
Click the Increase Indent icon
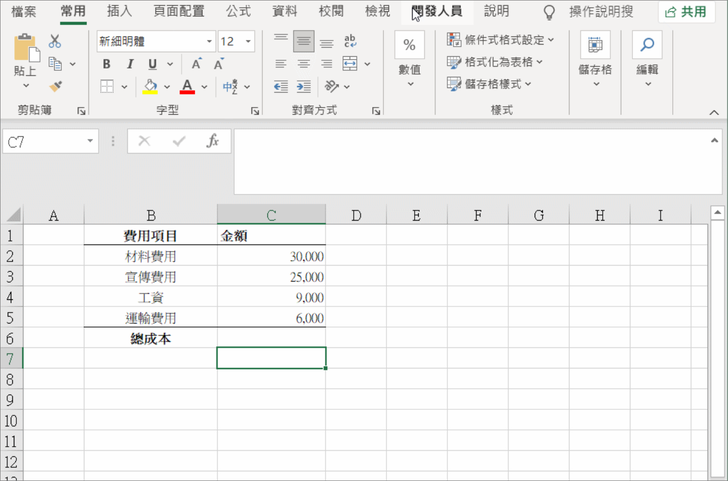[x=302, y=87]
